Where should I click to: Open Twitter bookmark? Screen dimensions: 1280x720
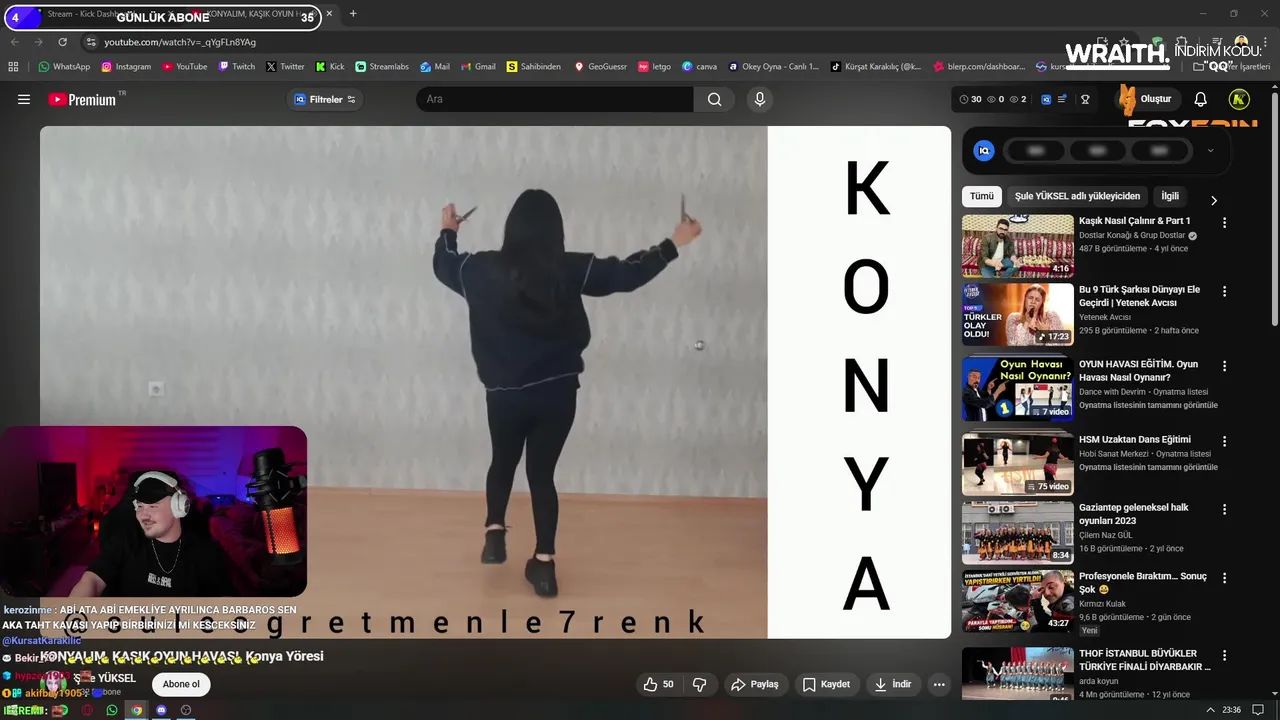[x=285, y=67]
